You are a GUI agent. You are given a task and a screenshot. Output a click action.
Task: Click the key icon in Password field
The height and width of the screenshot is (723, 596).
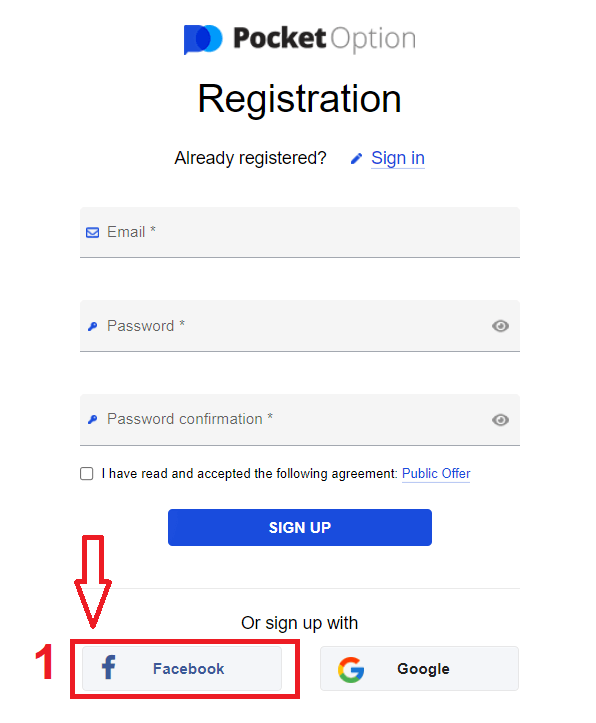click(93, 326)
